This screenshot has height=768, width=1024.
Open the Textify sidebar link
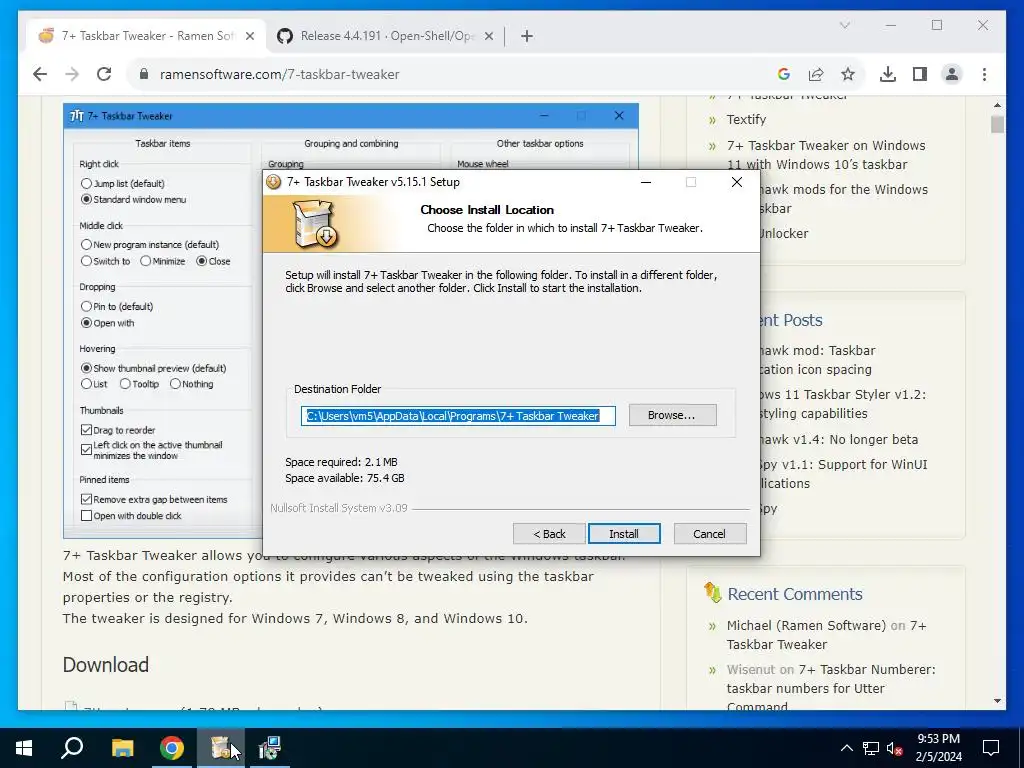[746, 120]
